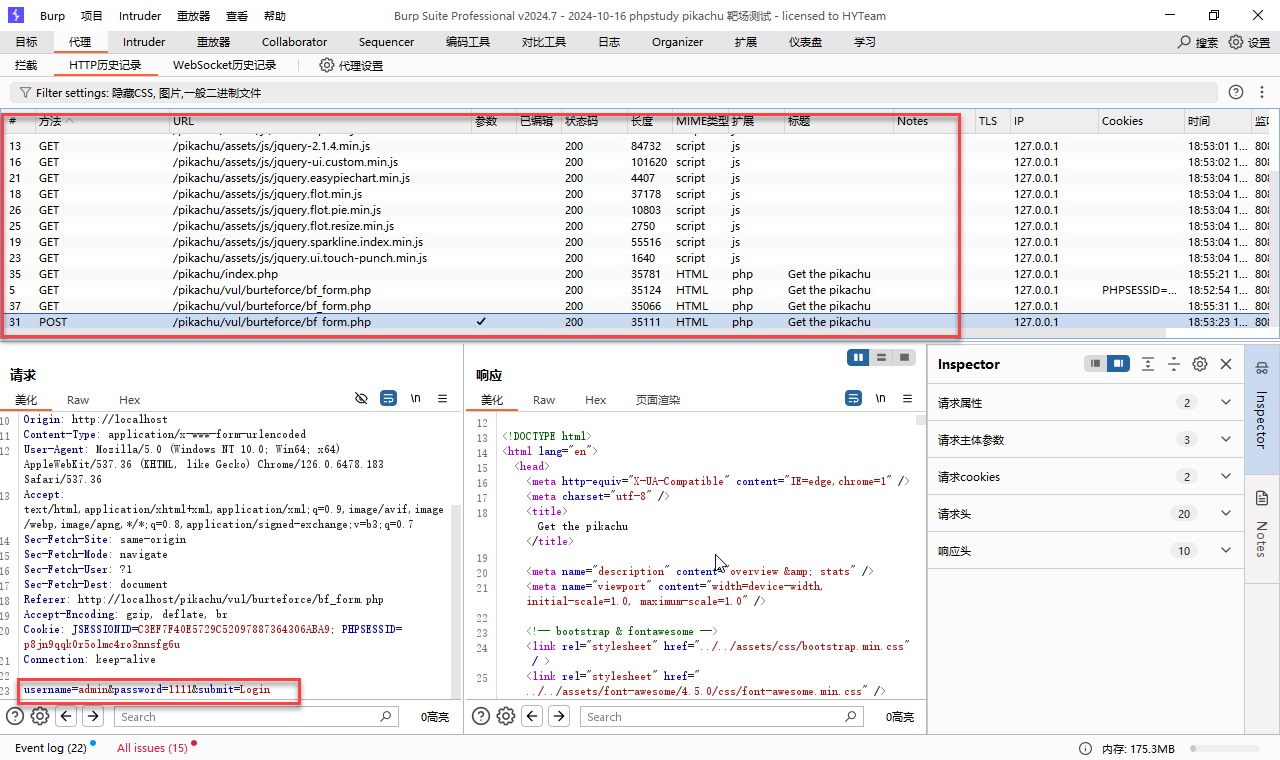Image resolution: width=1280 pixels, height=760 pixels.
Task: Click the filter help question mark icon
Action: point(1235,92)
